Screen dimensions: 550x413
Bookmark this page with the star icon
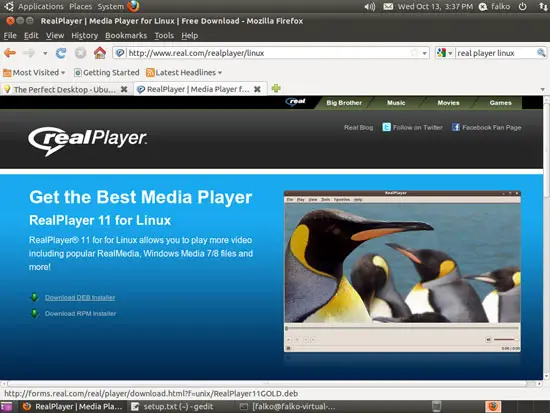(415, 53)
